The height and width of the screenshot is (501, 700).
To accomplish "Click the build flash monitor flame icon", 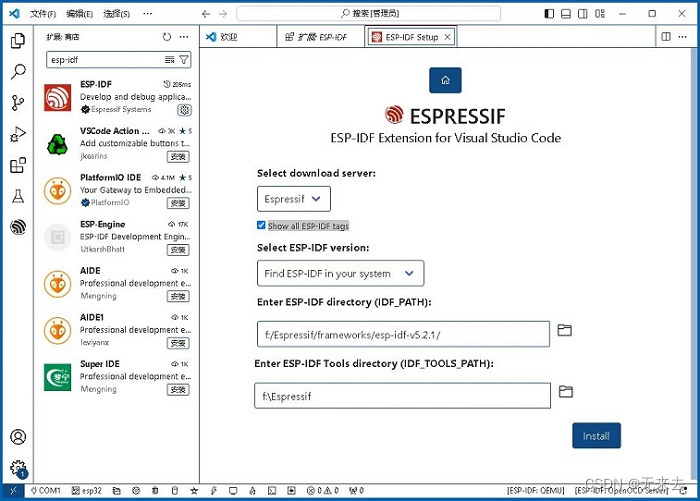I will (x=252, y=491).
